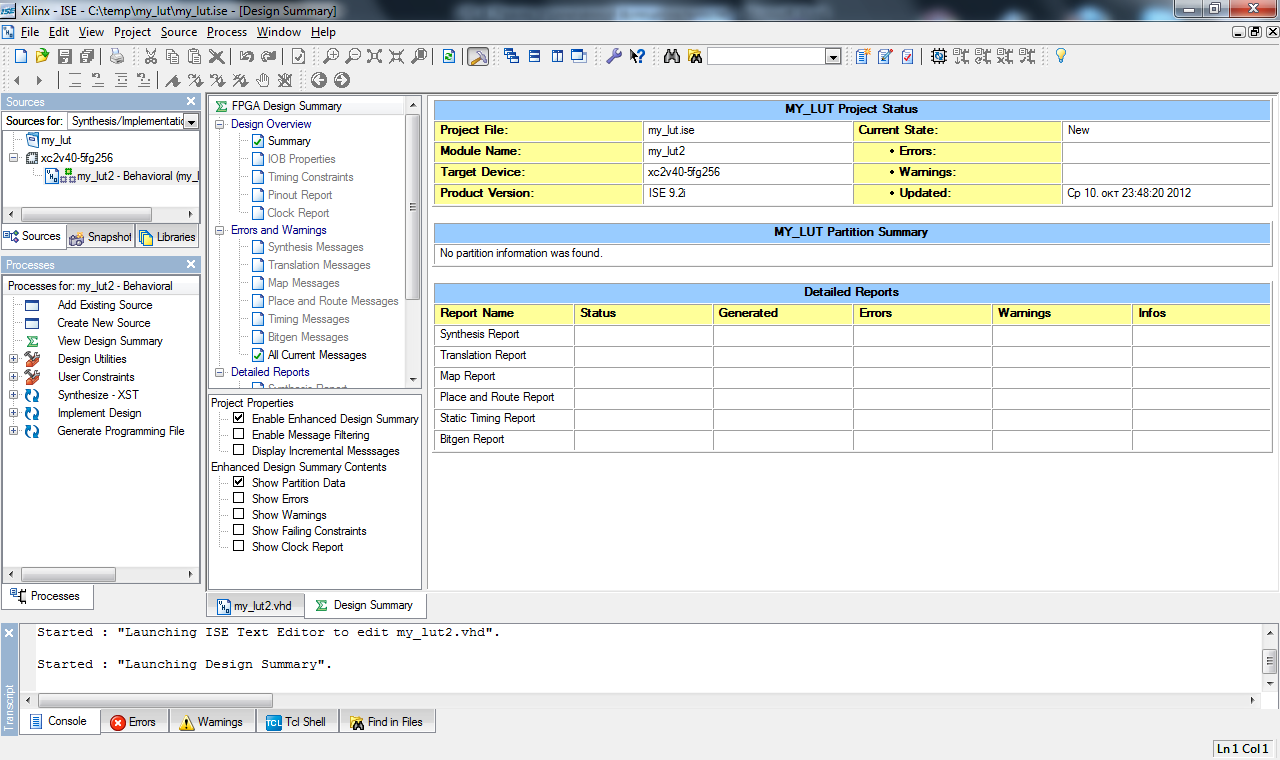Click the Find in Files binoculars-folder icon
Image resolution: width=1280 pixels, height=760 pixels.
click(x=695, y=57)
